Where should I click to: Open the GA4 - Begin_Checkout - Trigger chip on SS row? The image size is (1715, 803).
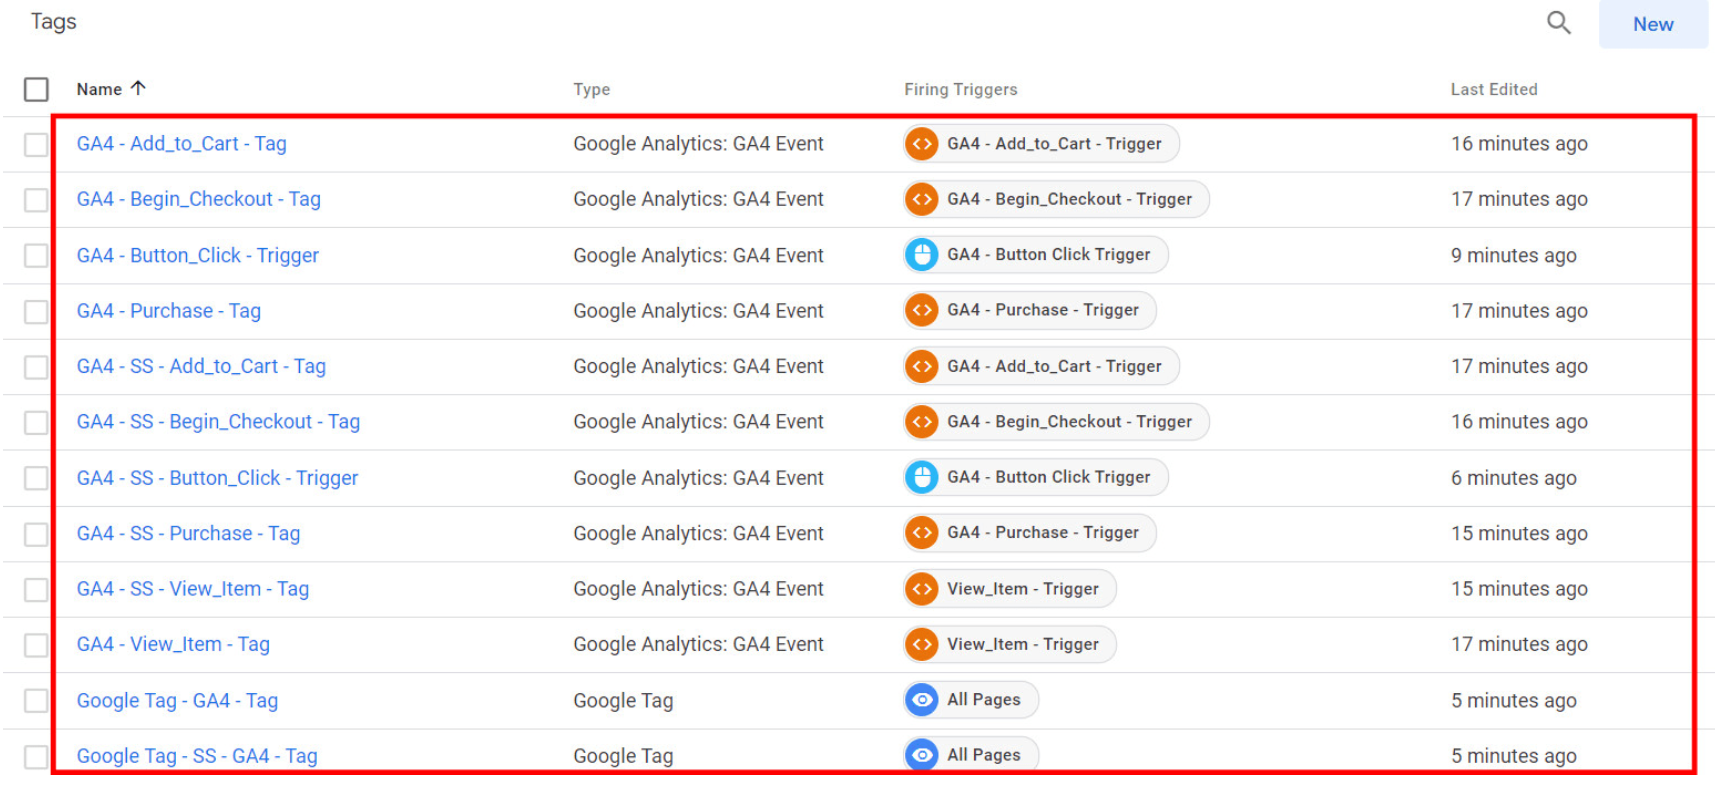point(1068,422)
